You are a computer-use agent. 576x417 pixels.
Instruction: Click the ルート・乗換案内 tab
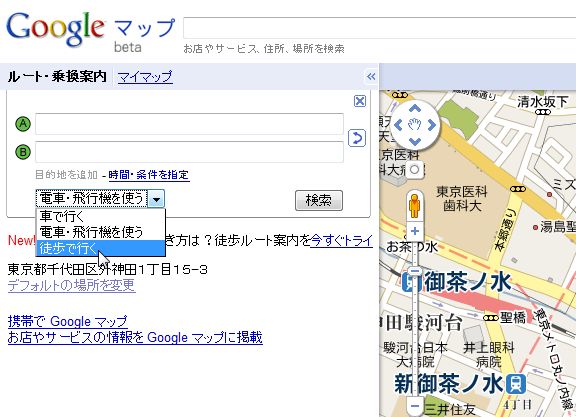(57, 77)
